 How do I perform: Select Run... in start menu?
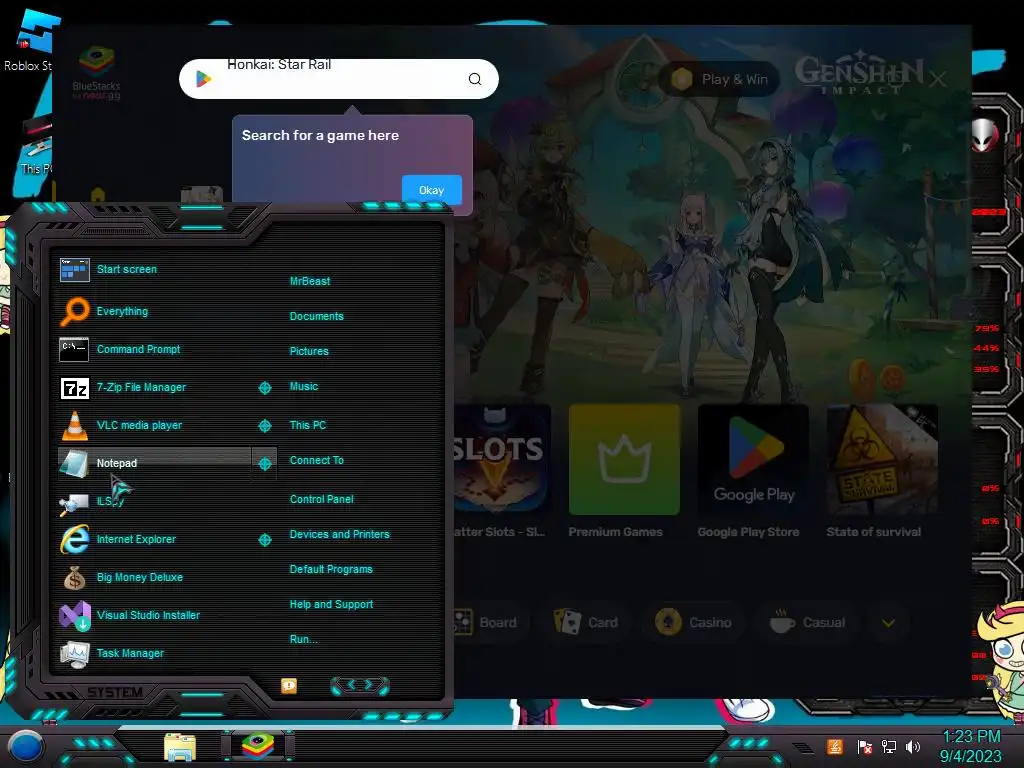[x=304, y=639]
